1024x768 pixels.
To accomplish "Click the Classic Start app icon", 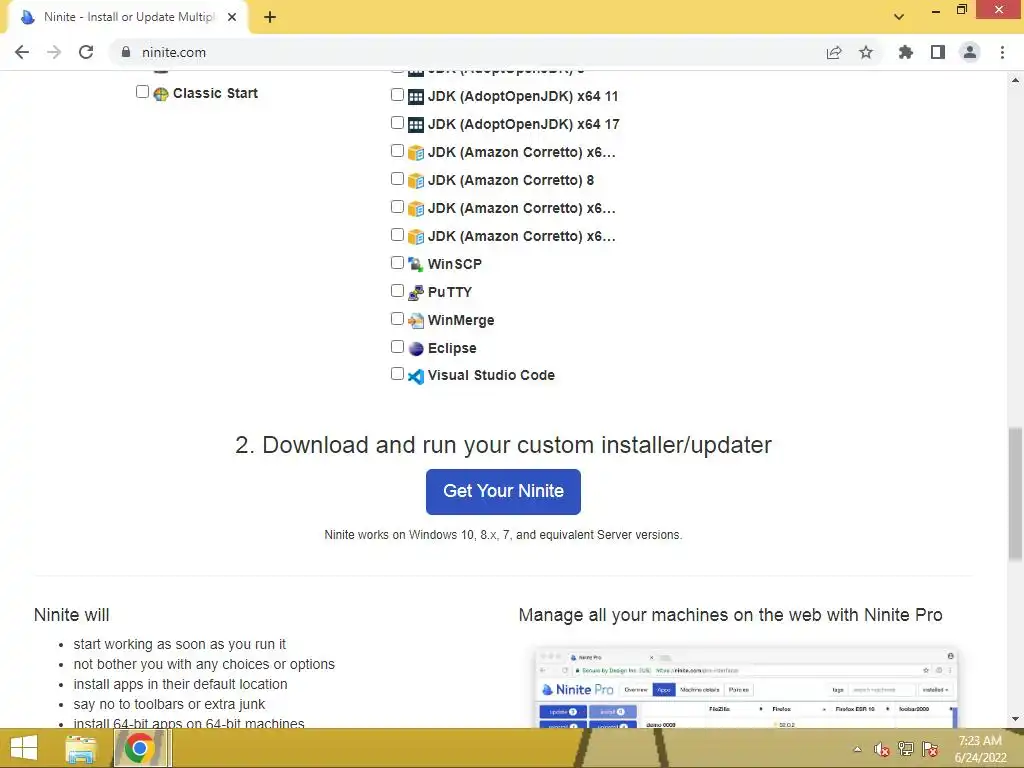I will (161, 93).
